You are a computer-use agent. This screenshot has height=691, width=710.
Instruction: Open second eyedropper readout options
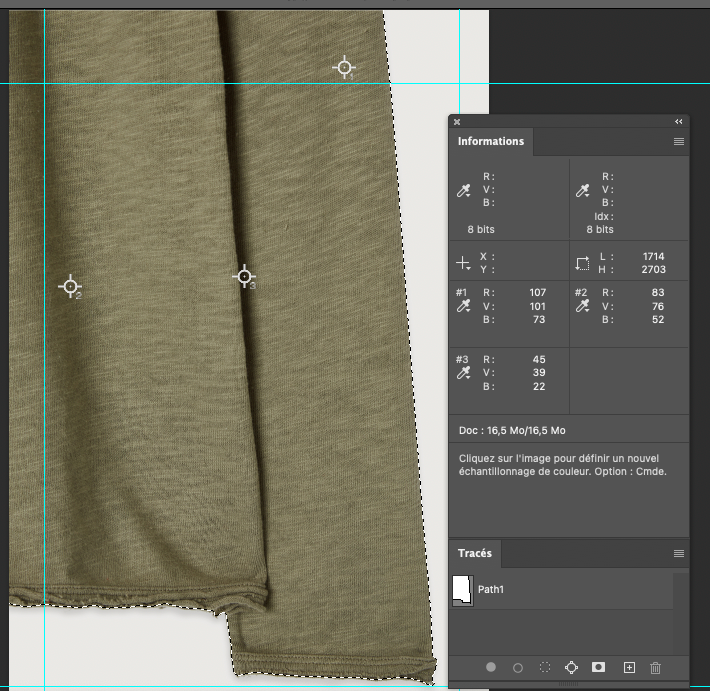pyautogui.click(x=583, y=190)
